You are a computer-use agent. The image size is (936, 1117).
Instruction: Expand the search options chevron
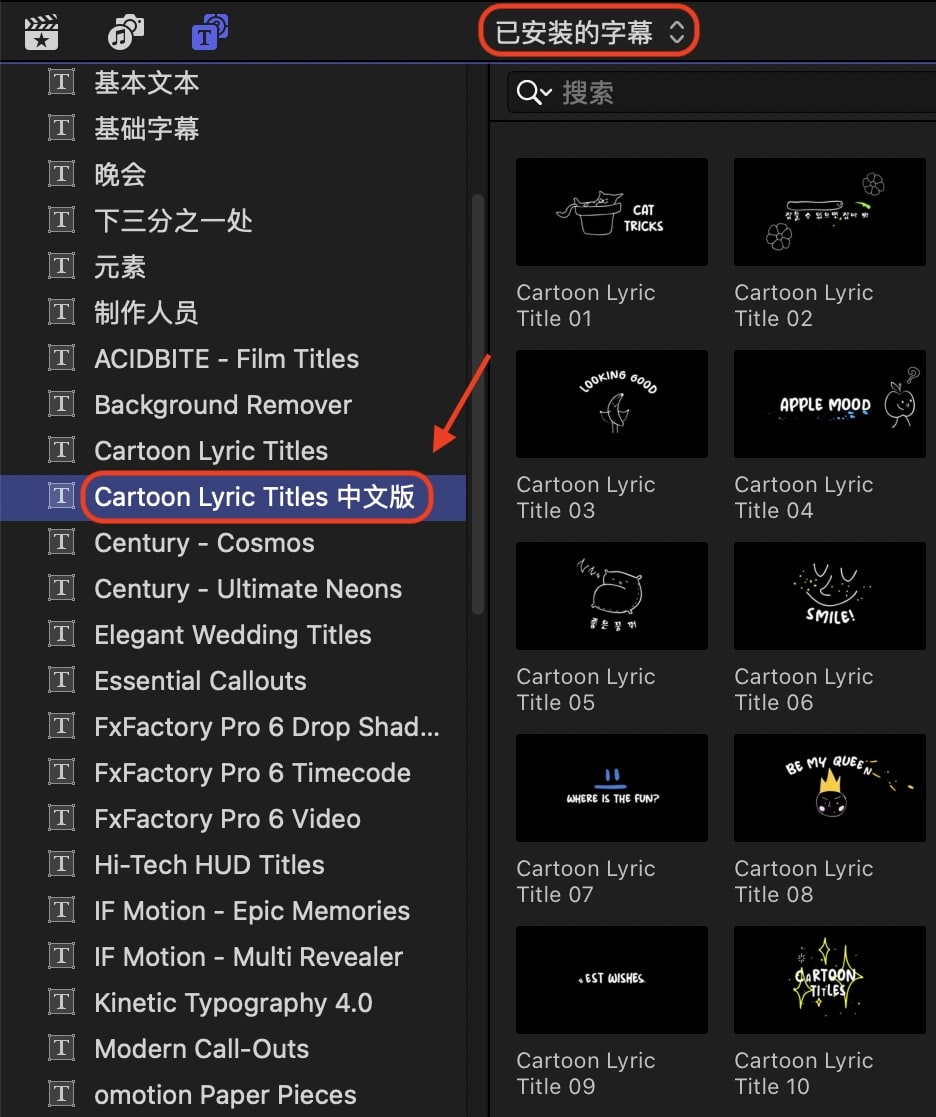546,93
